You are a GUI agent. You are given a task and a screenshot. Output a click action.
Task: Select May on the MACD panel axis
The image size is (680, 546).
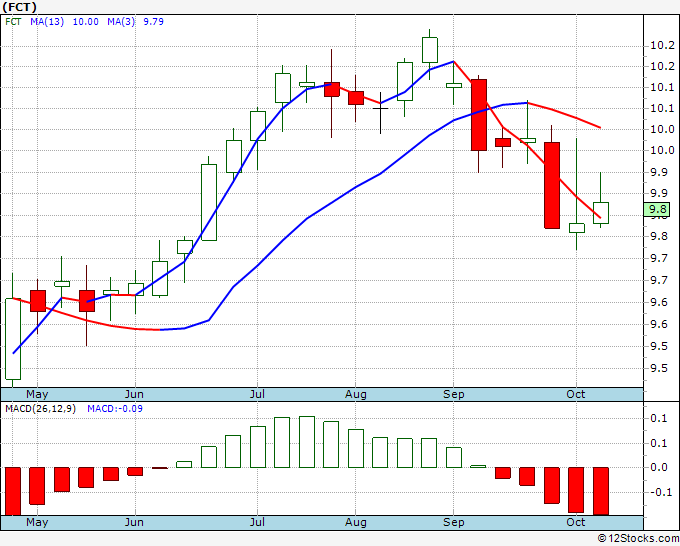[x=37, y=522]
